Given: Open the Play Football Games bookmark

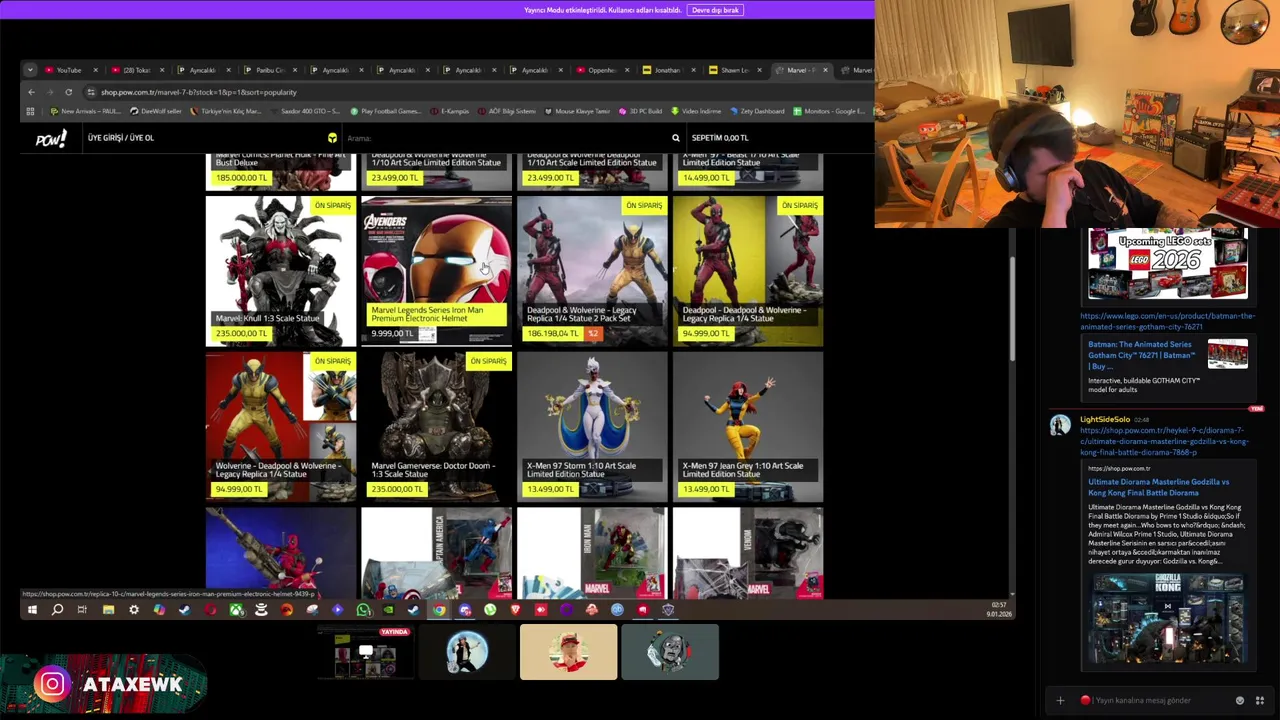Looking at the screenshot, I should click(386, 111).
